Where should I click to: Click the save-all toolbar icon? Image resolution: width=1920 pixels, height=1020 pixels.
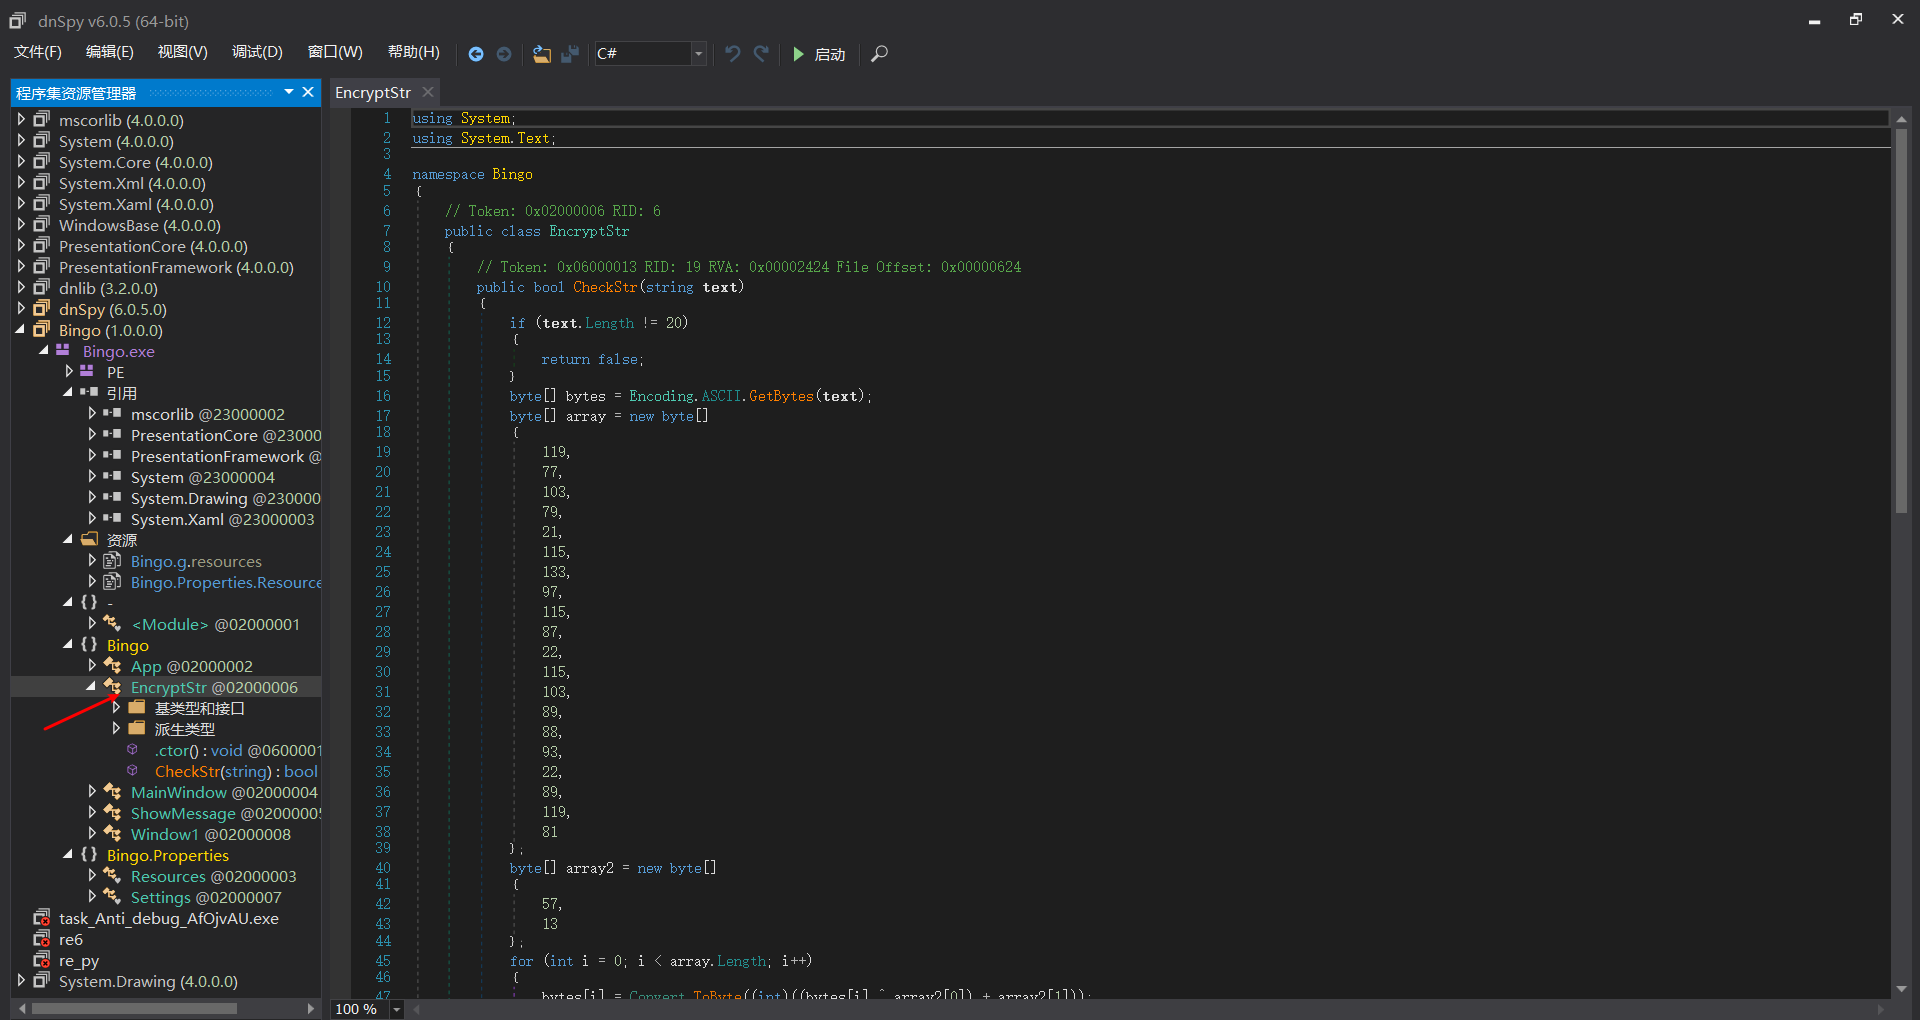click(x=570, y=54)
